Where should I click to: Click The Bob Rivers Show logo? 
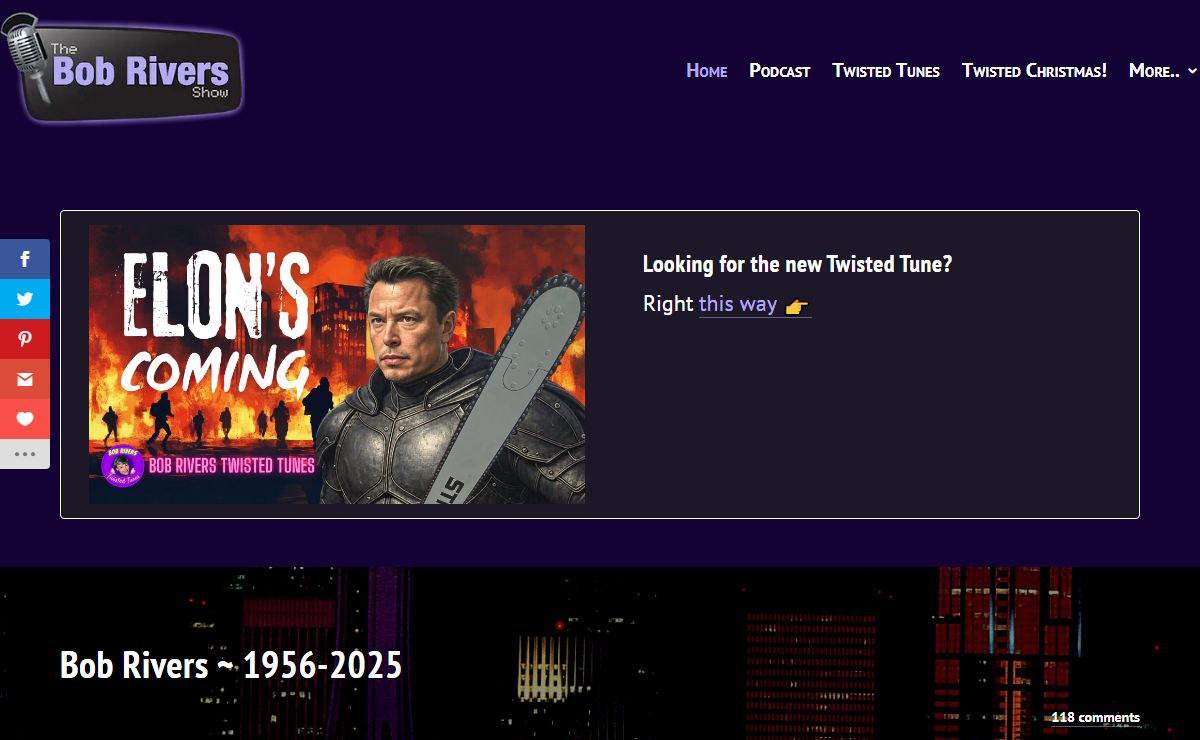[123, 69]
